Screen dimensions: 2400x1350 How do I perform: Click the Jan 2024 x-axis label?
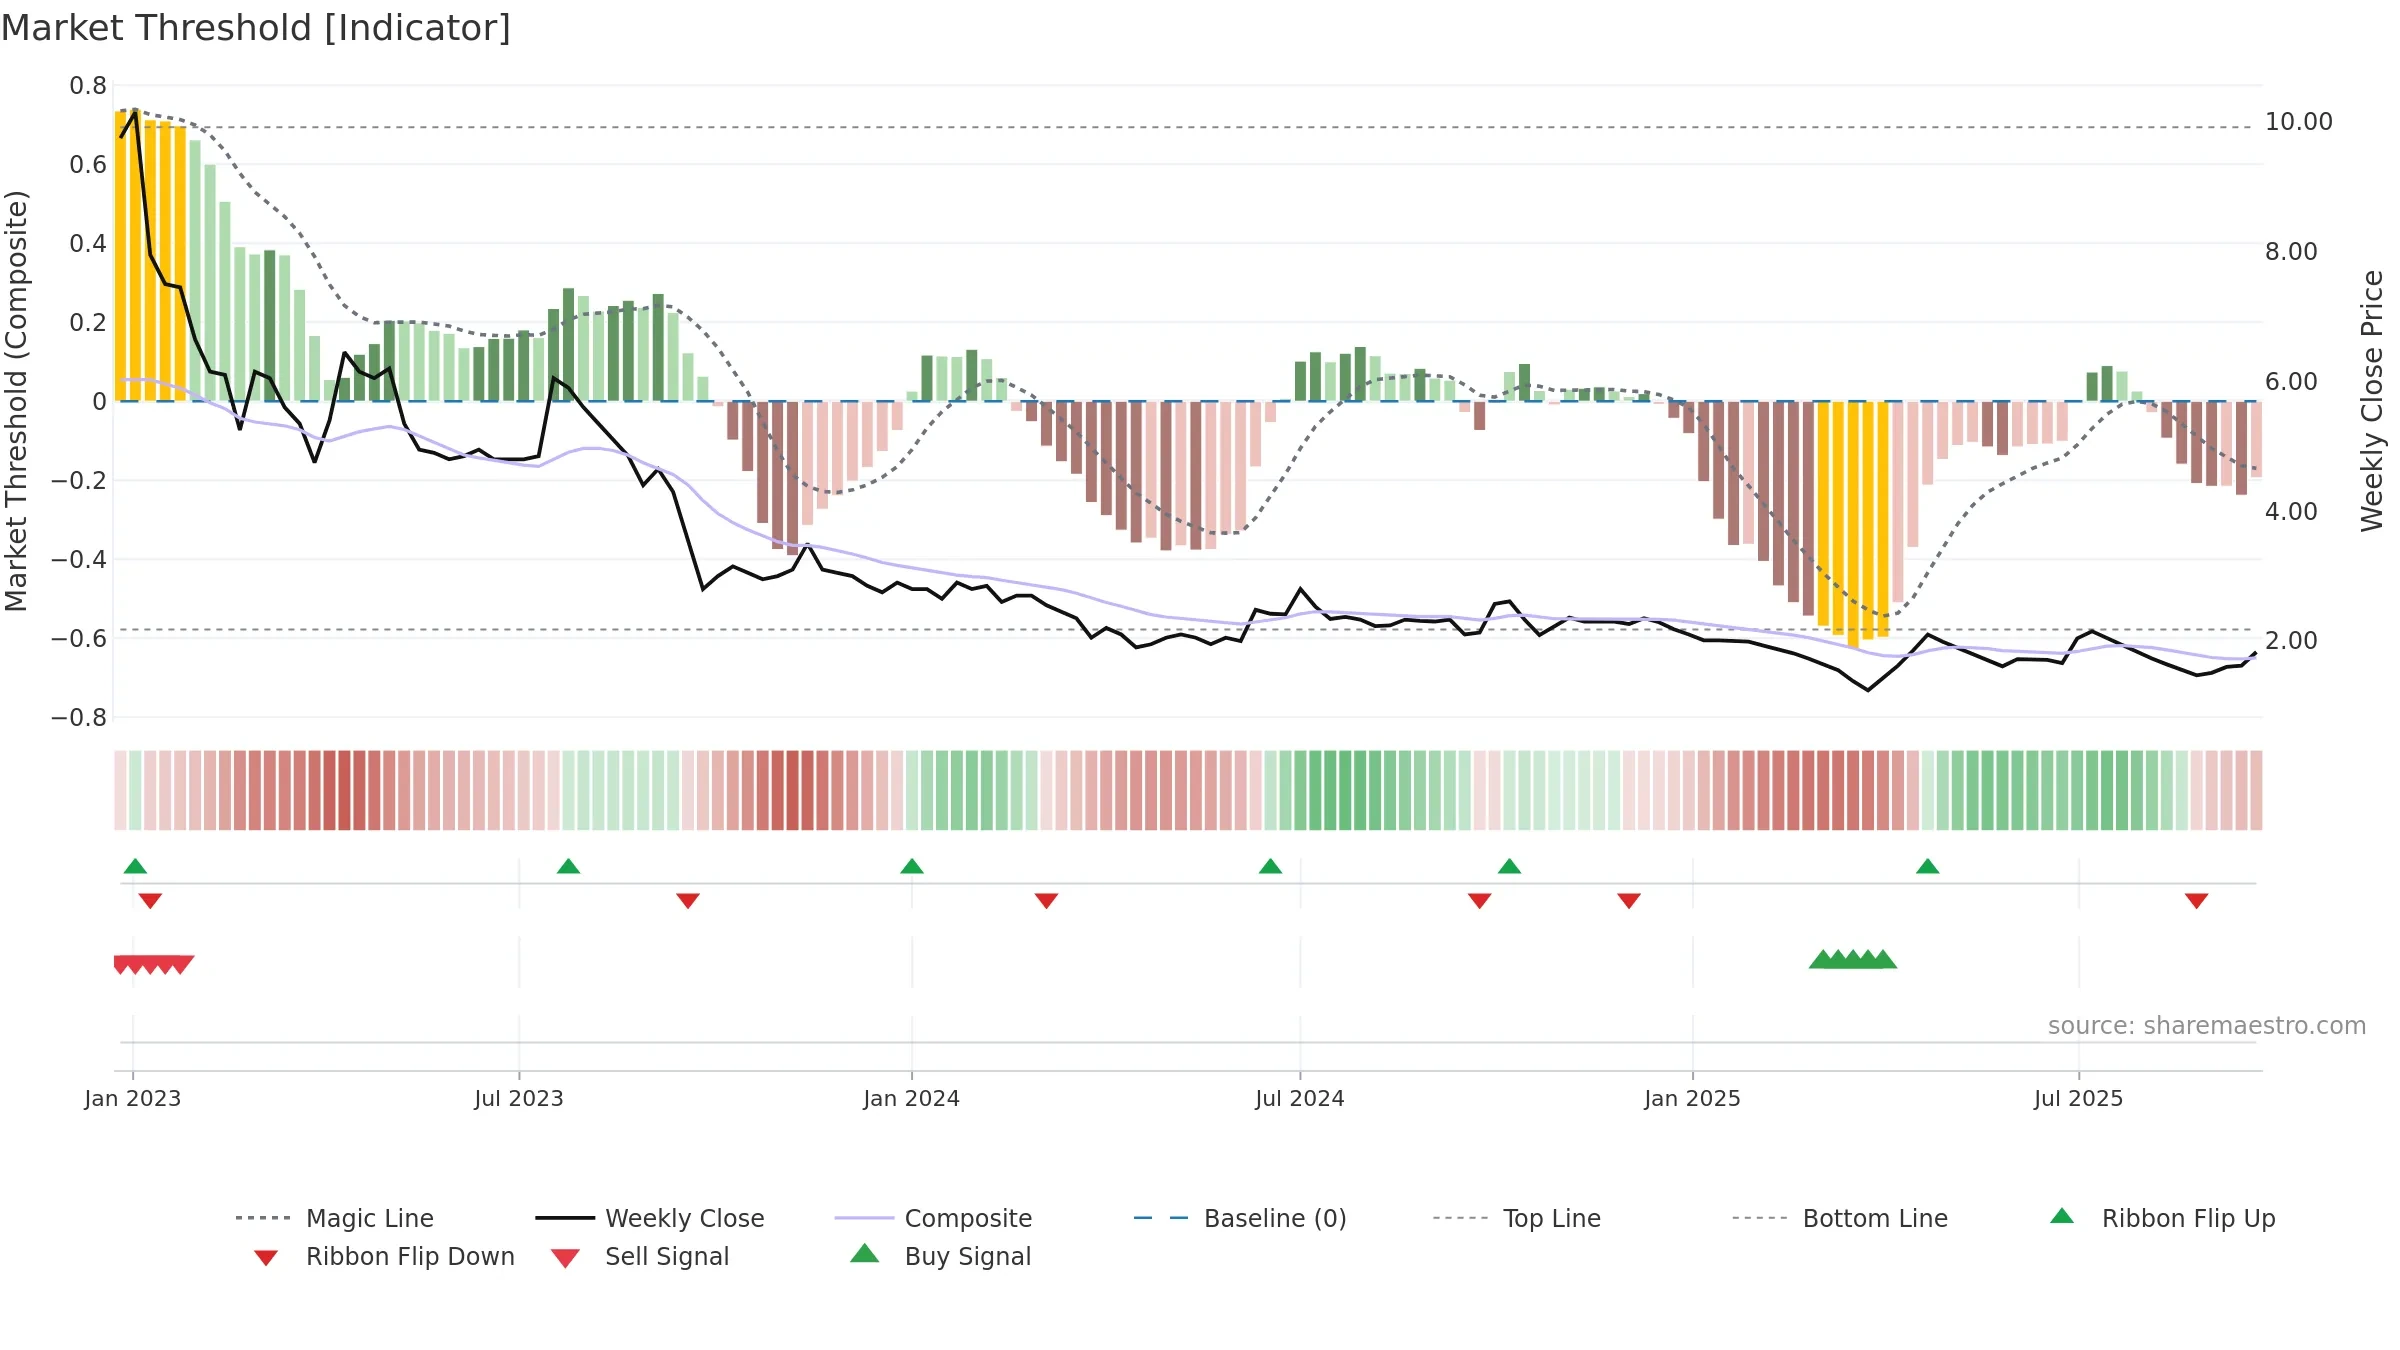pyautogui.click(x=912, y=1099)
